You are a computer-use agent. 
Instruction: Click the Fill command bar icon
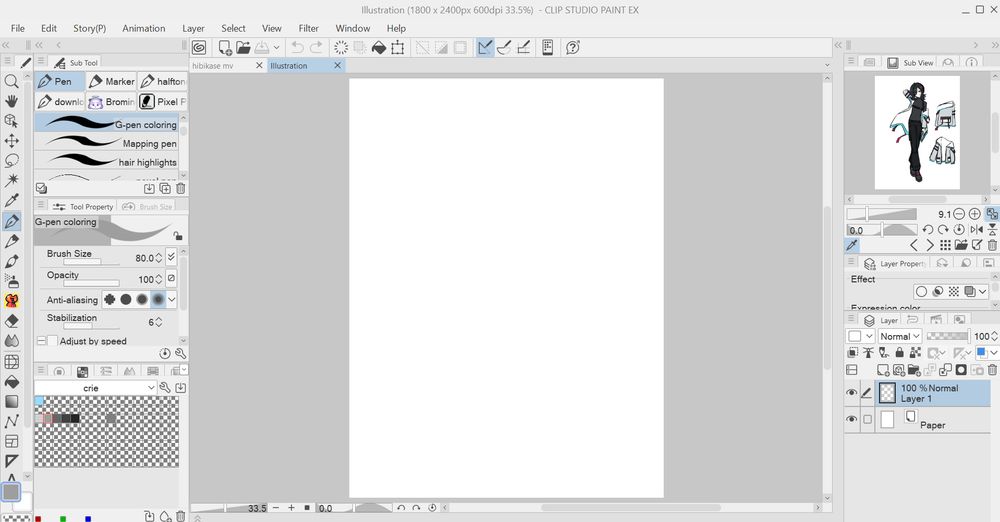(x=379, y=47)
